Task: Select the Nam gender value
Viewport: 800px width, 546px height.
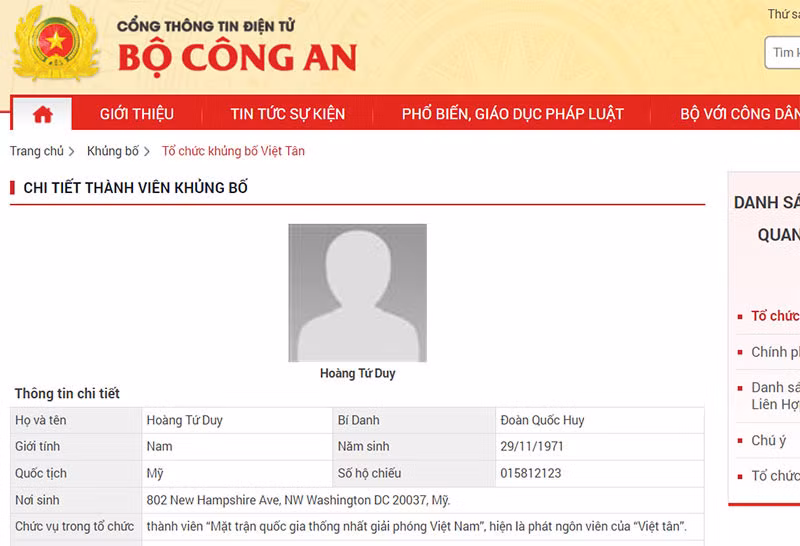Action: tap(159, 446)
